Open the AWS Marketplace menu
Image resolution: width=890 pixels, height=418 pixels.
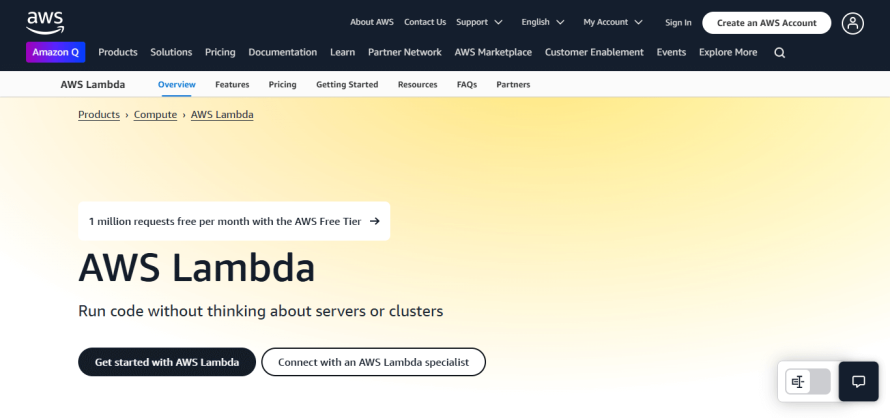(493, 52)
